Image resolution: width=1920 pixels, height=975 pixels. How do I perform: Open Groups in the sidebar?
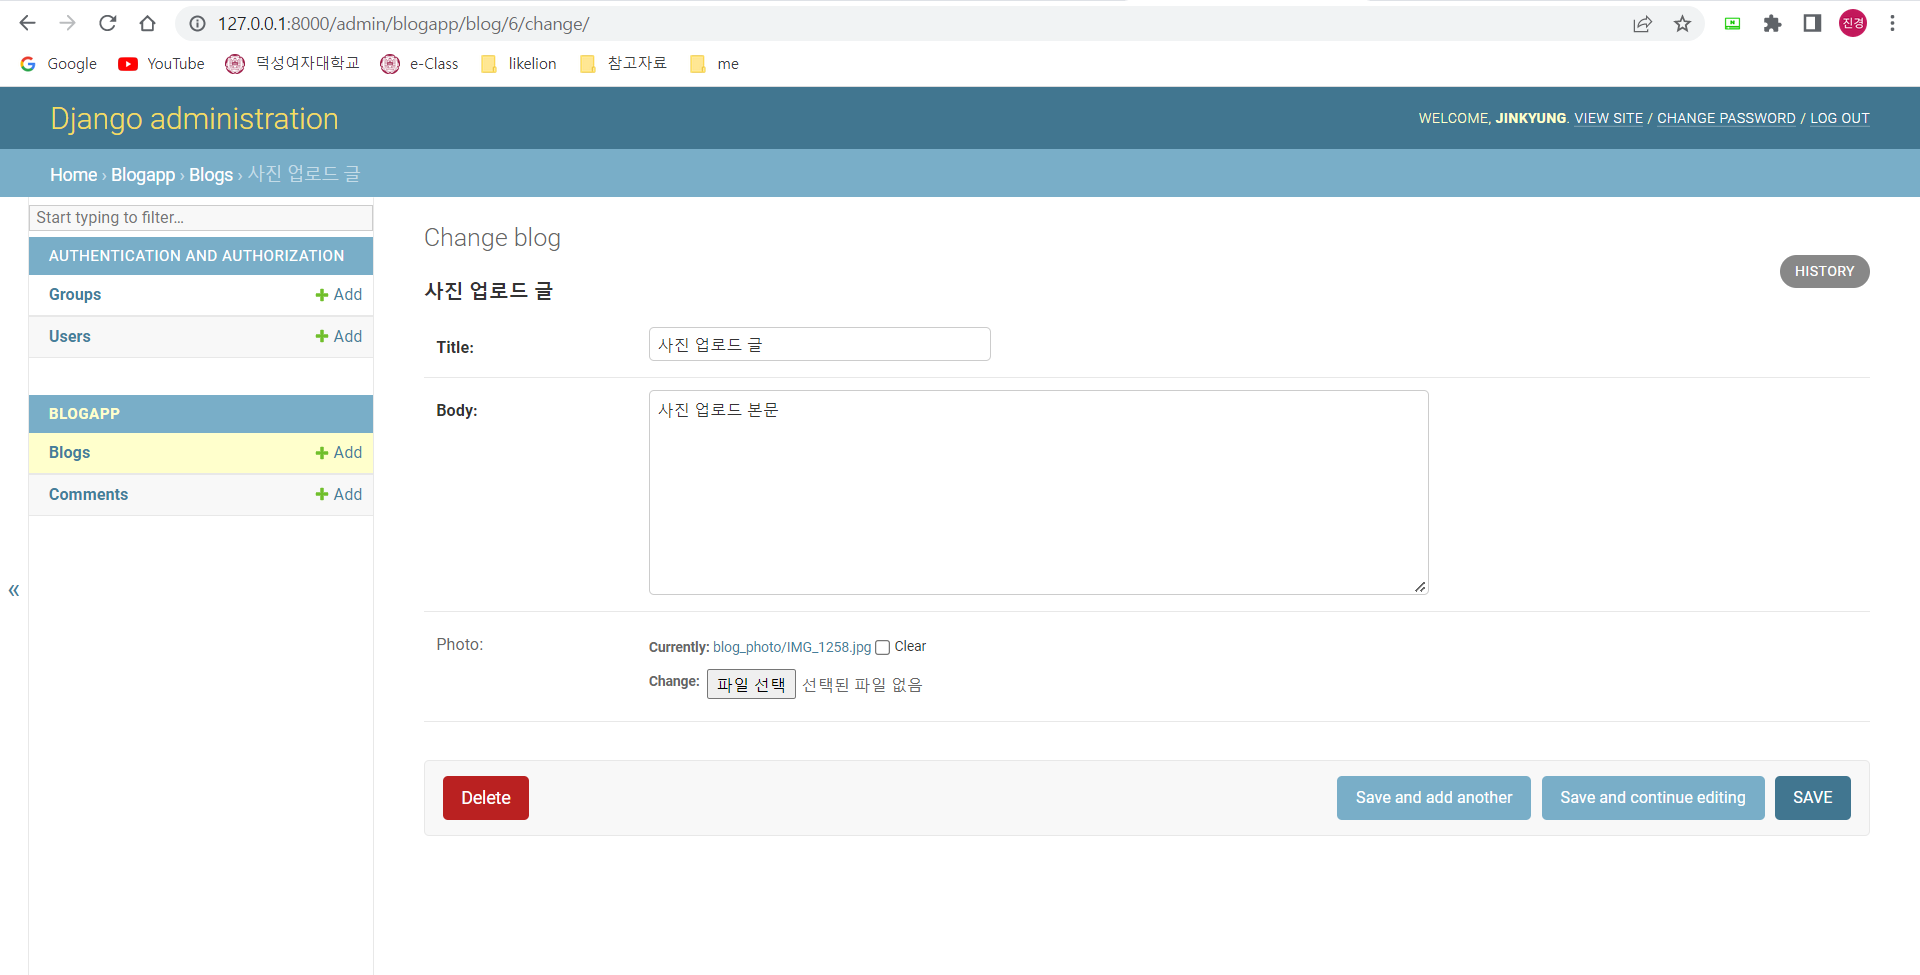click(x=75, y=295)
